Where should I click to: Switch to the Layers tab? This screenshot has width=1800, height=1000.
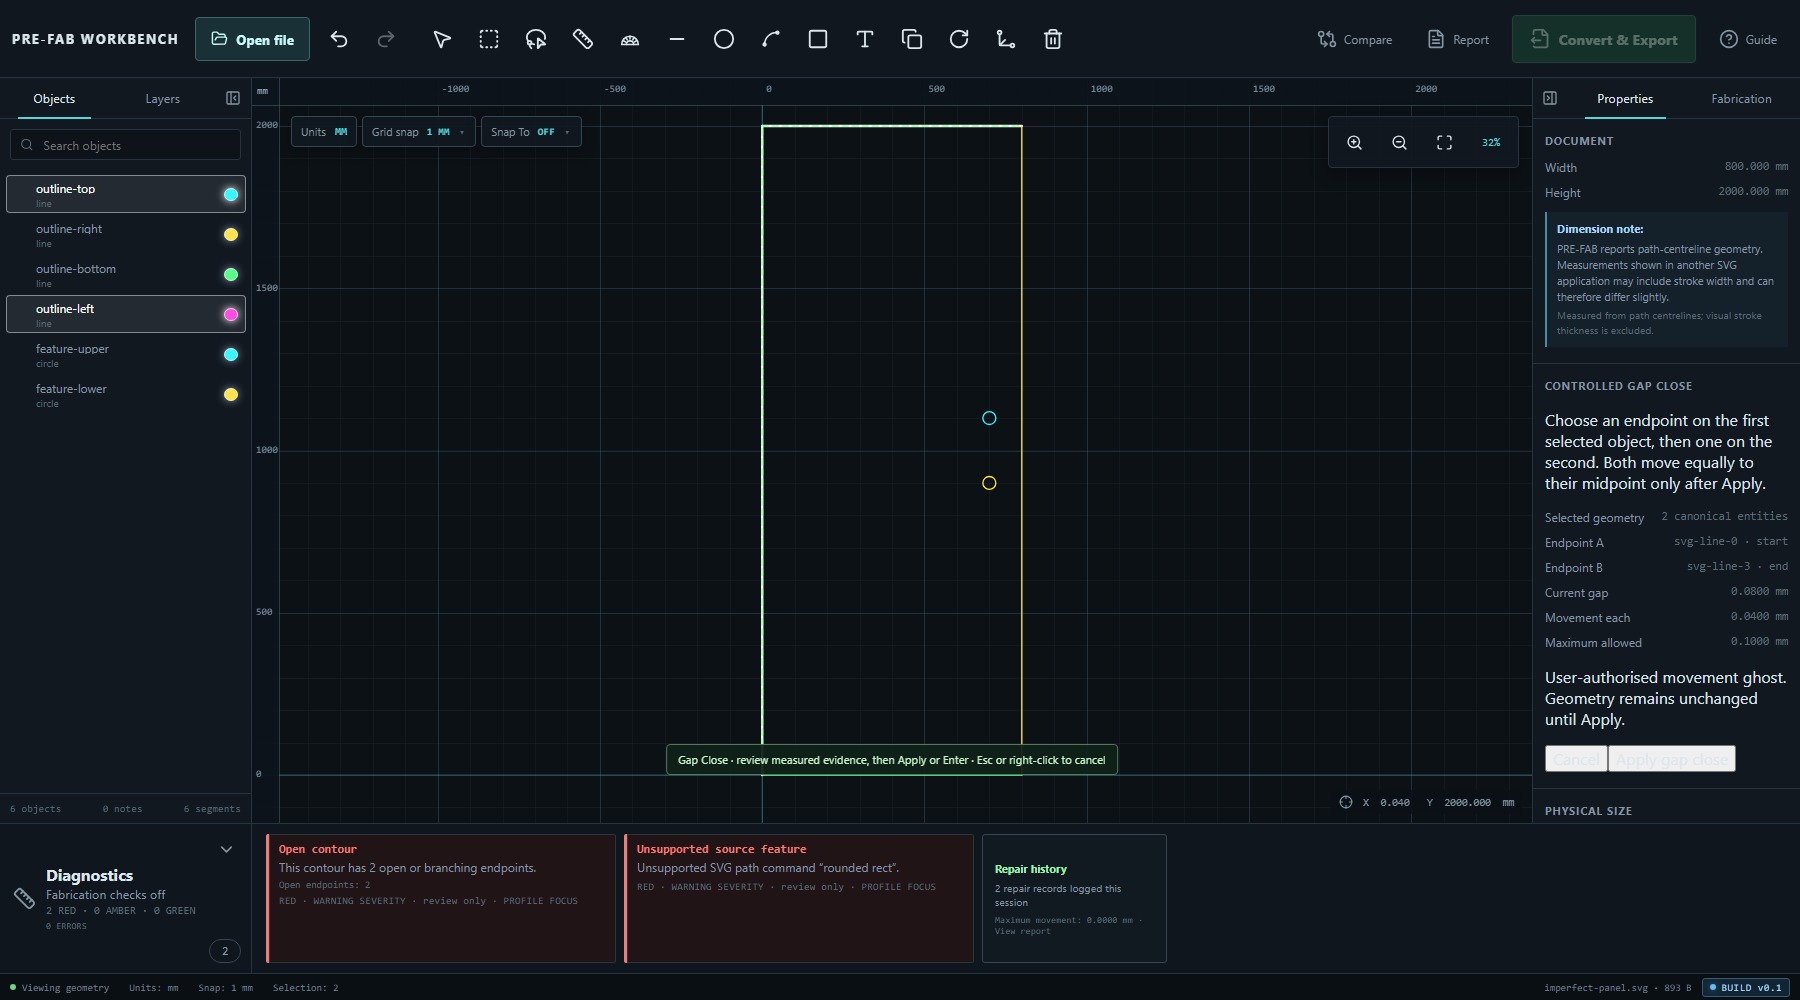[x=163, y=99]
